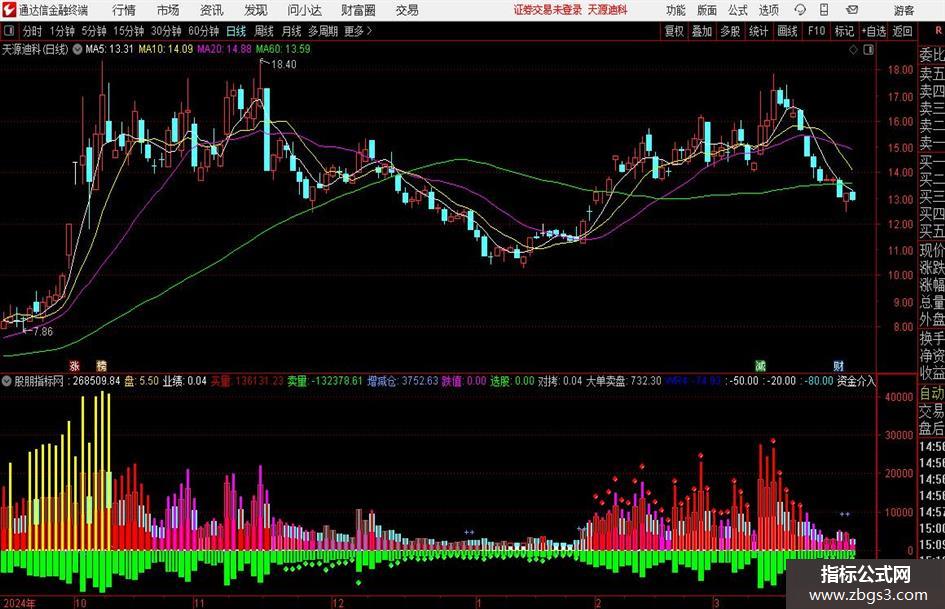The image size is (945, 609).
Task: Open the 版面 menu
Action: [x=707, y=10]
